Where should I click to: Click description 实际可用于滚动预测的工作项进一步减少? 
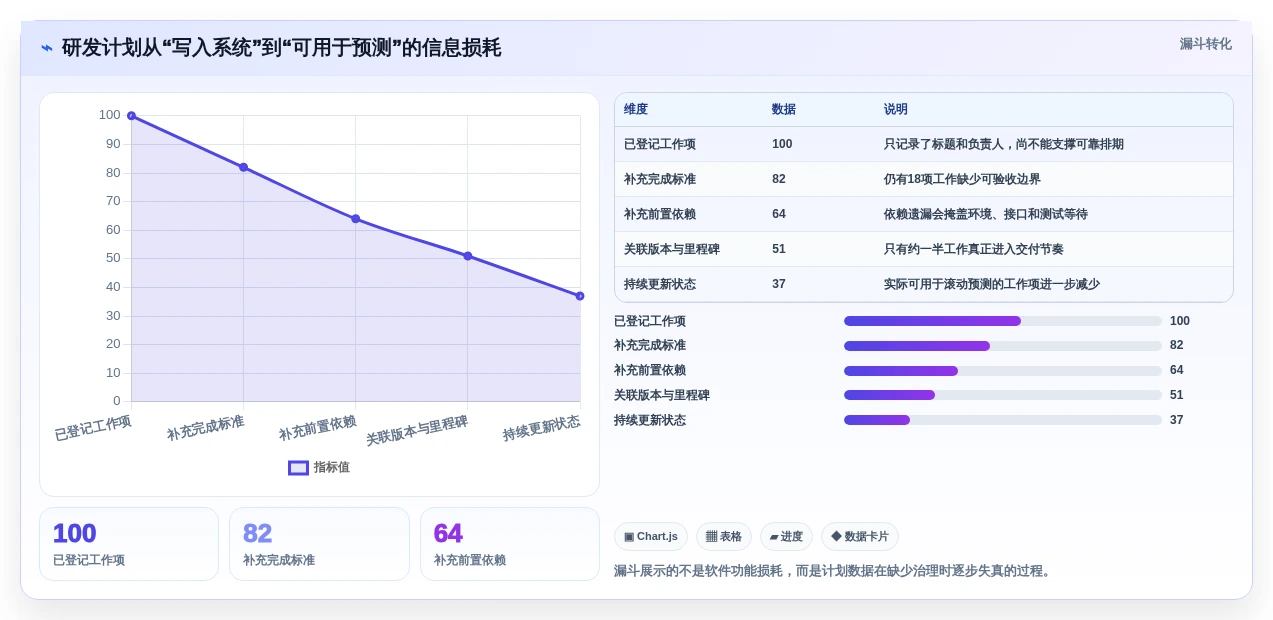click(x=992, y=284)
